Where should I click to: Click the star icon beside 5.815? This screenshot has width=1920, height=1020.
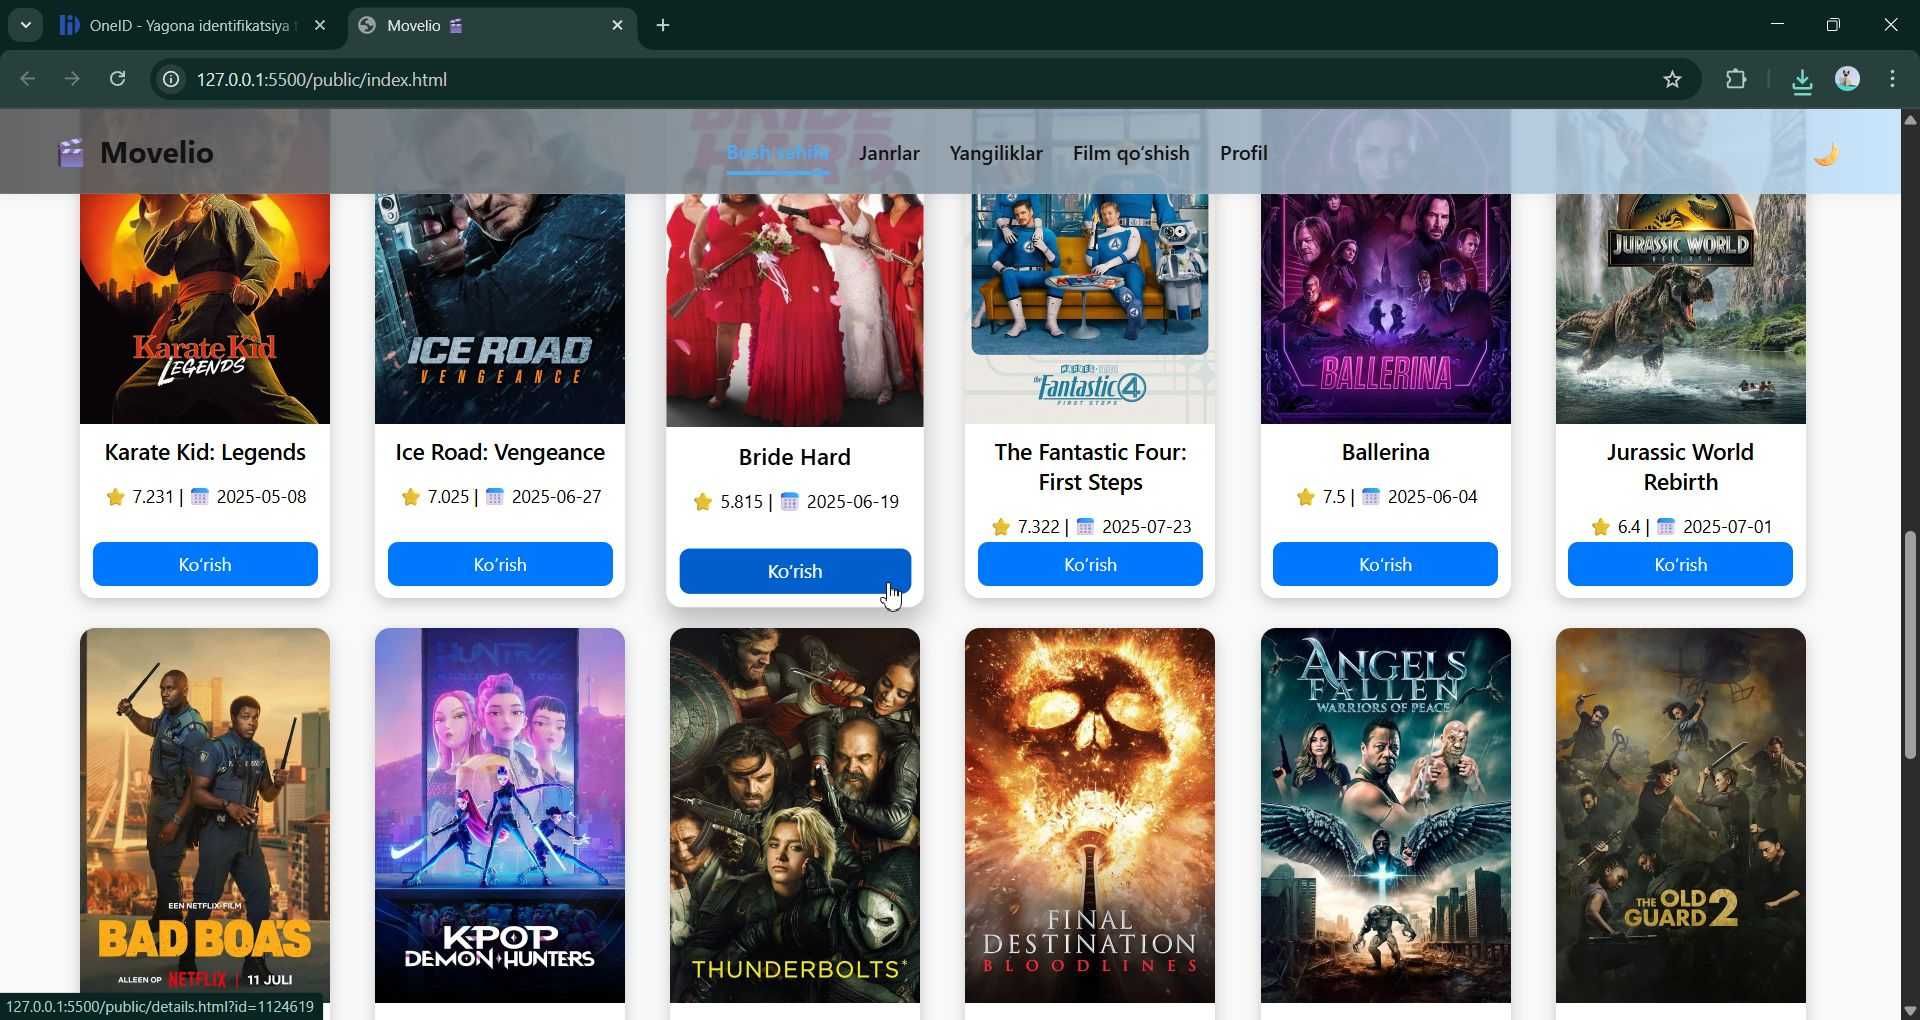point(703,502)
